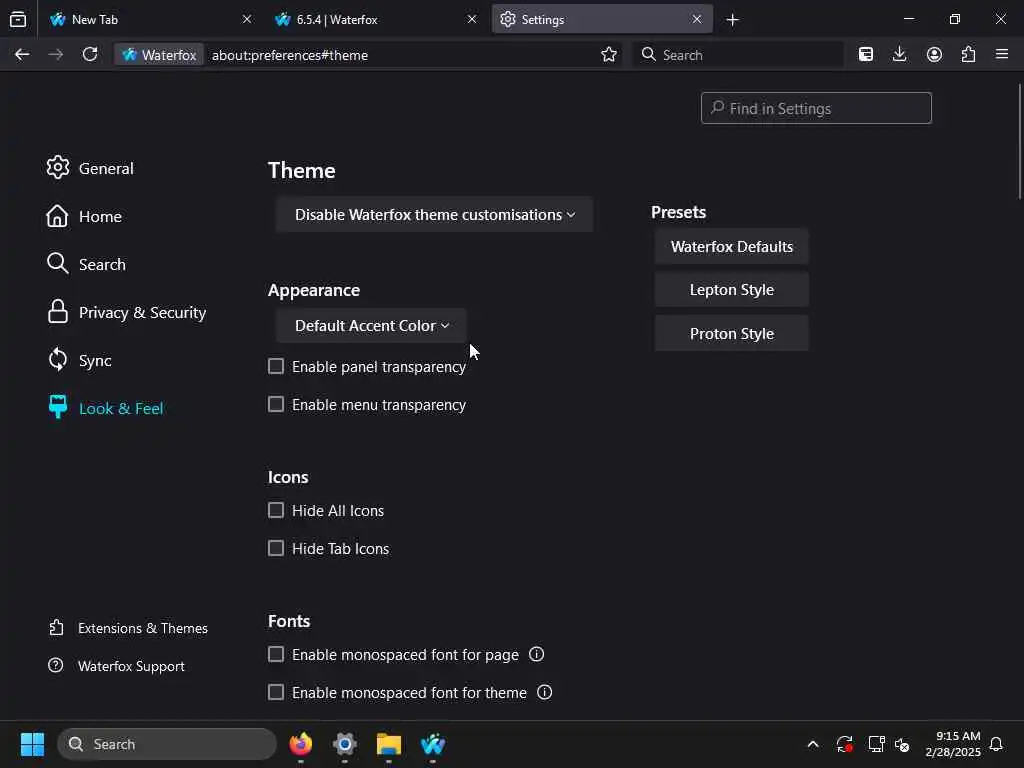Launch Firefox from the taskbar
This screenshot has width=1024, height=768.
[300, 744]
